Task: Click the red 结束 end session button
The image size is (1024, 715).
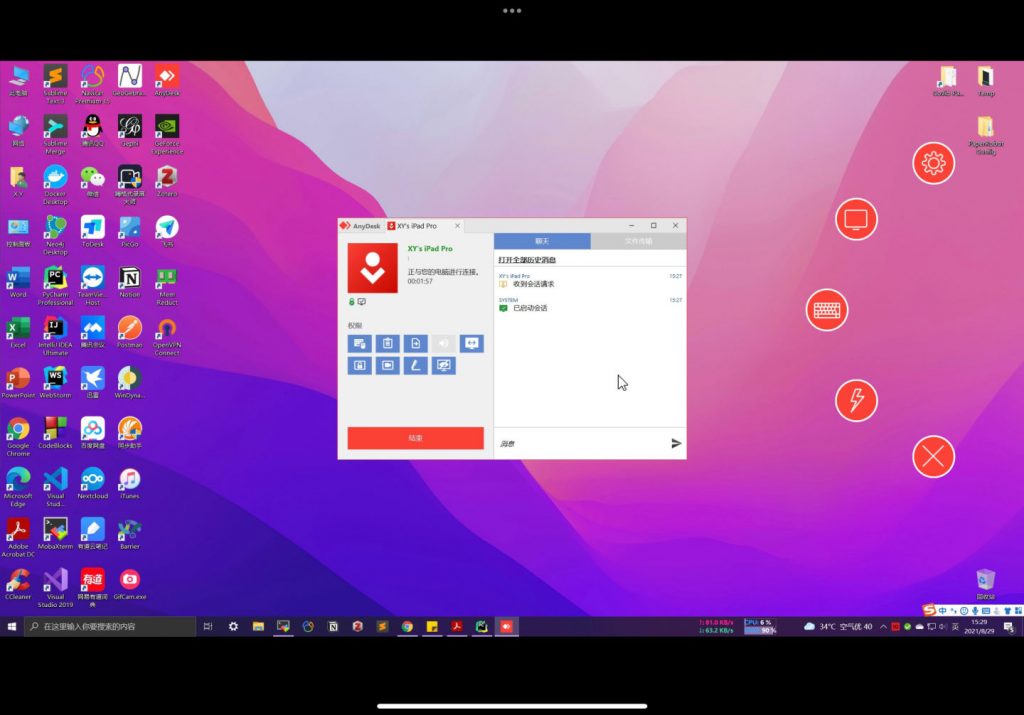Action: click(414, 439)
